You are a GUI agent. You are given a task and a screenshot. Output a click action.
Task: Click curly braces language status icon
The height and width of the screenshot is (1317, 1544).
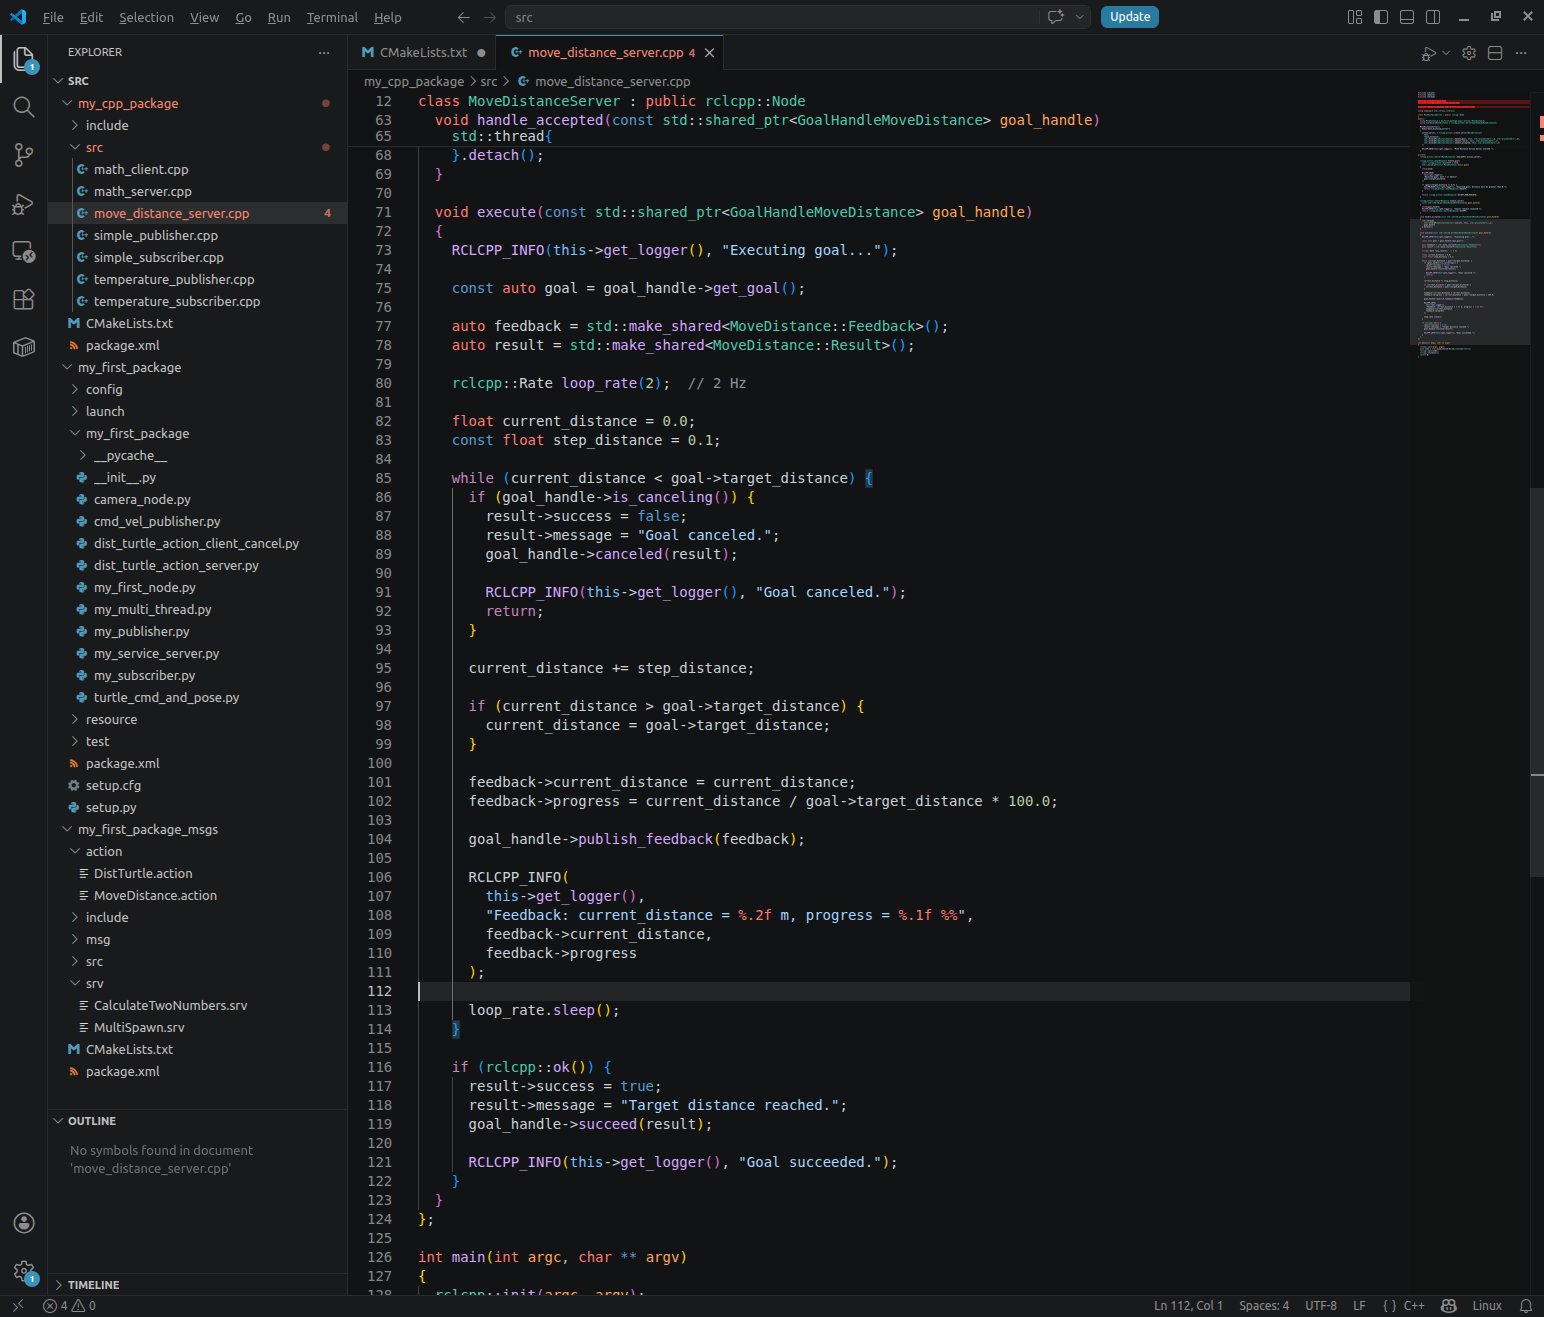(x=1389, y=1306)
